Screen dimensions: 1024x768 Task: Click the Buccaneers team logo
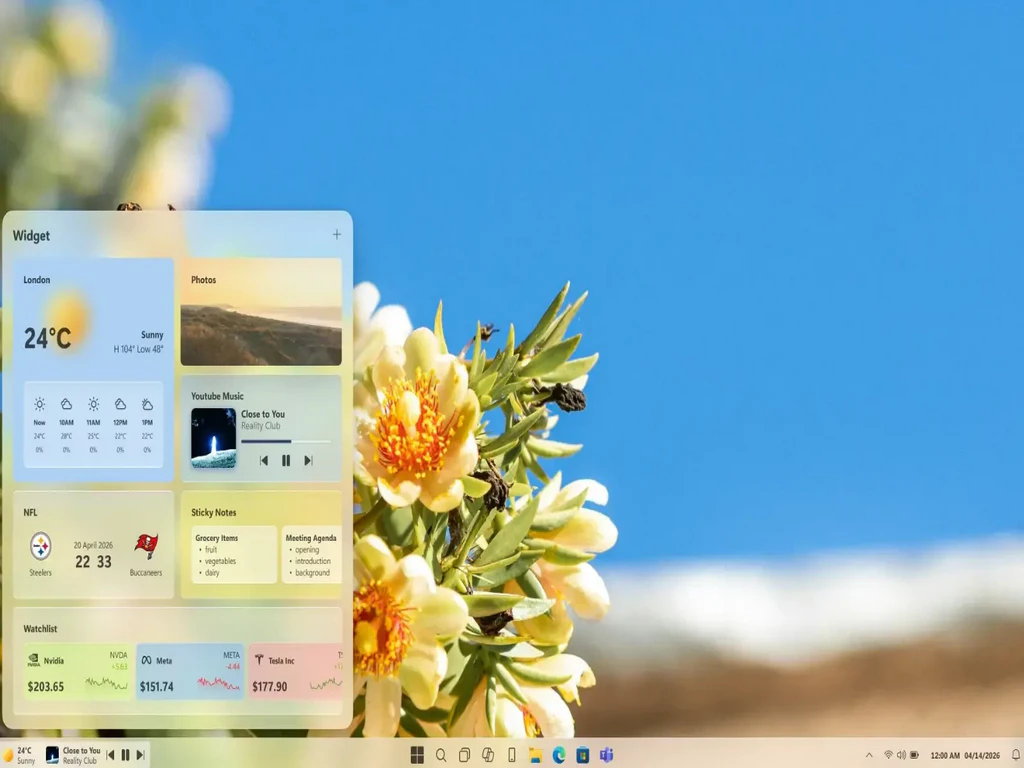click(146, 546)
